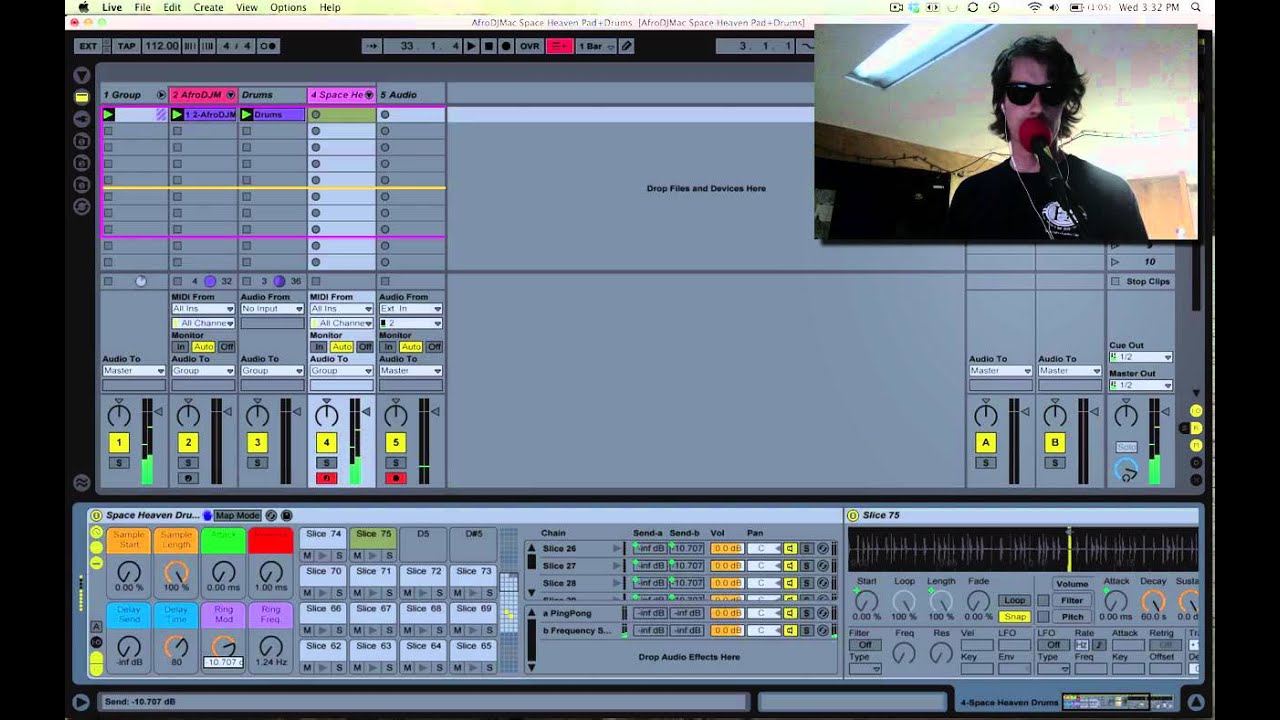Toggle the Follow arrow button

tap(371, 46)
